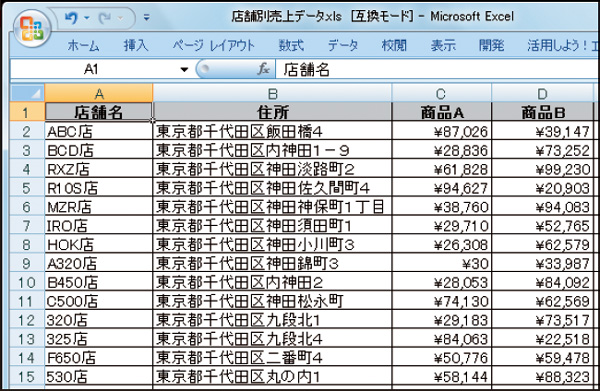Select column D header
Viewport: 600px width, 391px height.
(543, 93)
